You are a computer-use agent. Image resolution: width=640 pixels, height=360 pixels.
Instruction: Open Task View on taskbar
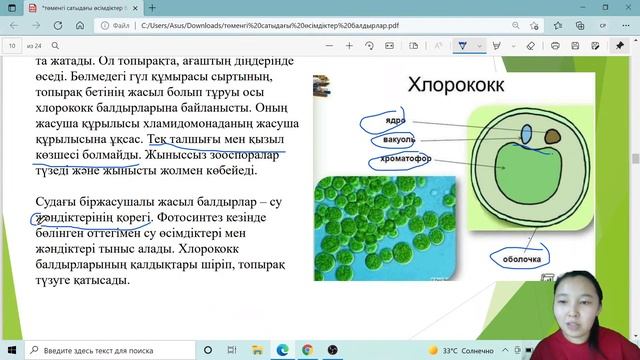point(232,350)
